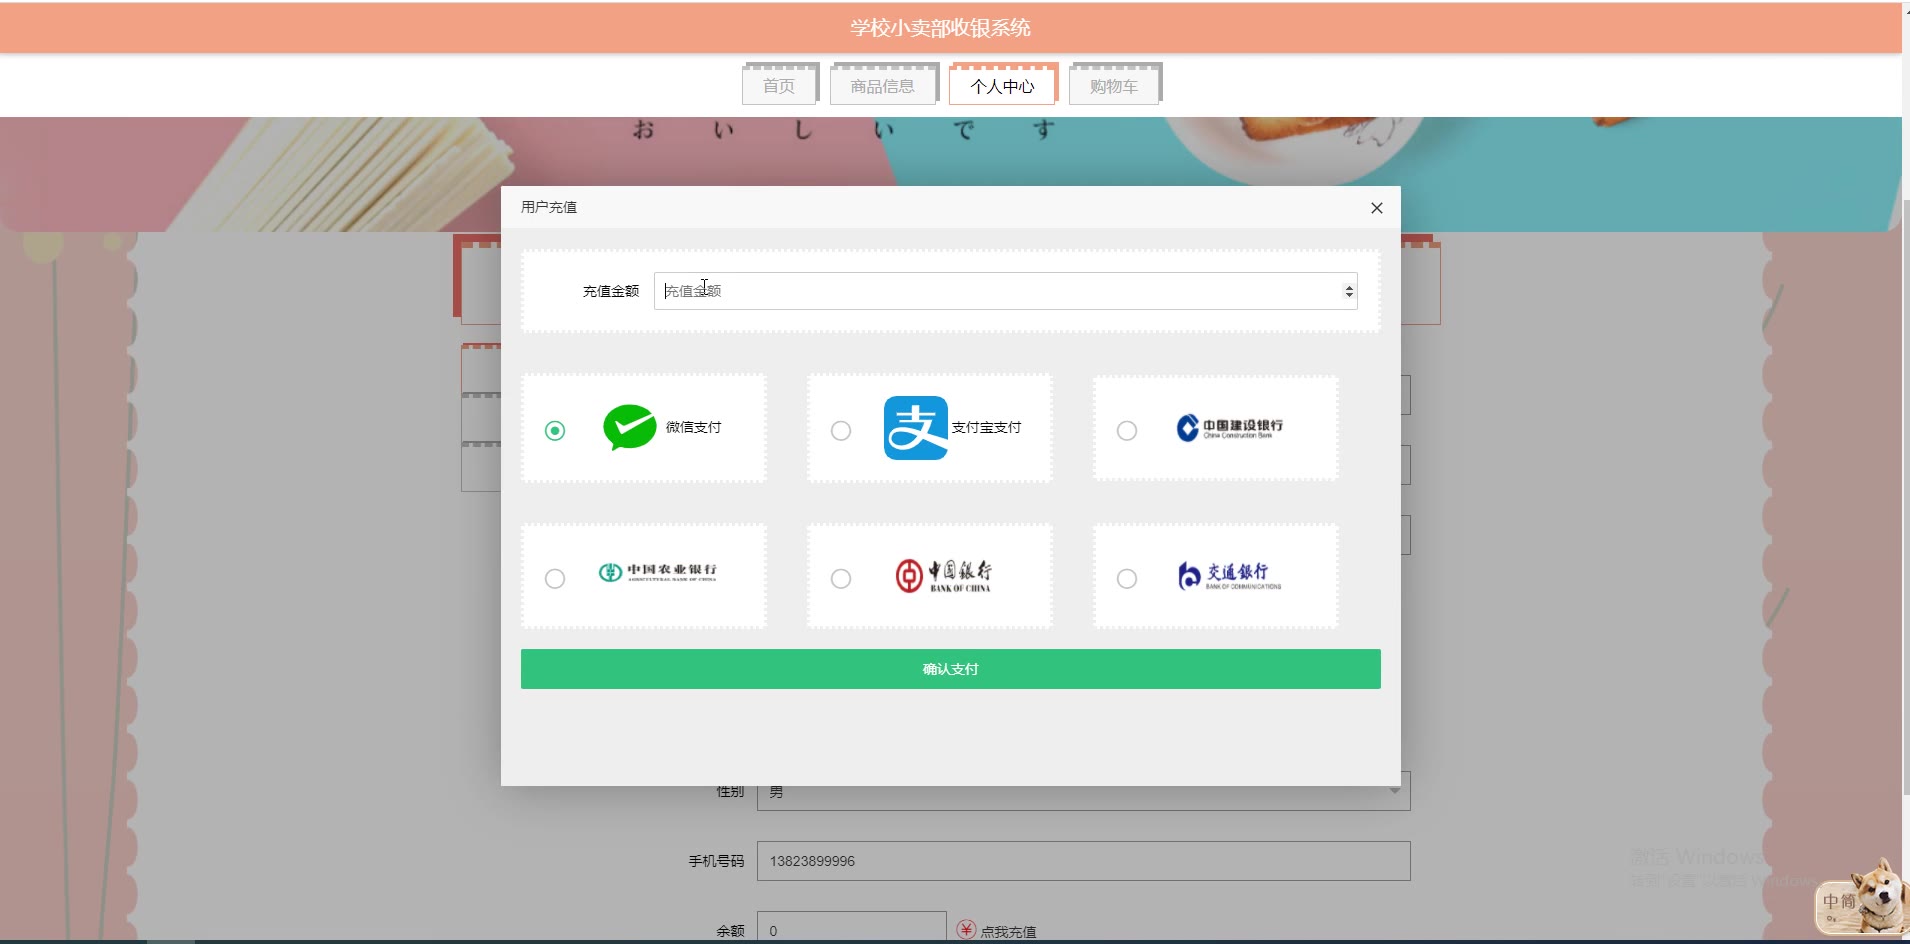Click the 用户充值 dialog title
Screen dimensions: 1910x944
coord(549,207)
